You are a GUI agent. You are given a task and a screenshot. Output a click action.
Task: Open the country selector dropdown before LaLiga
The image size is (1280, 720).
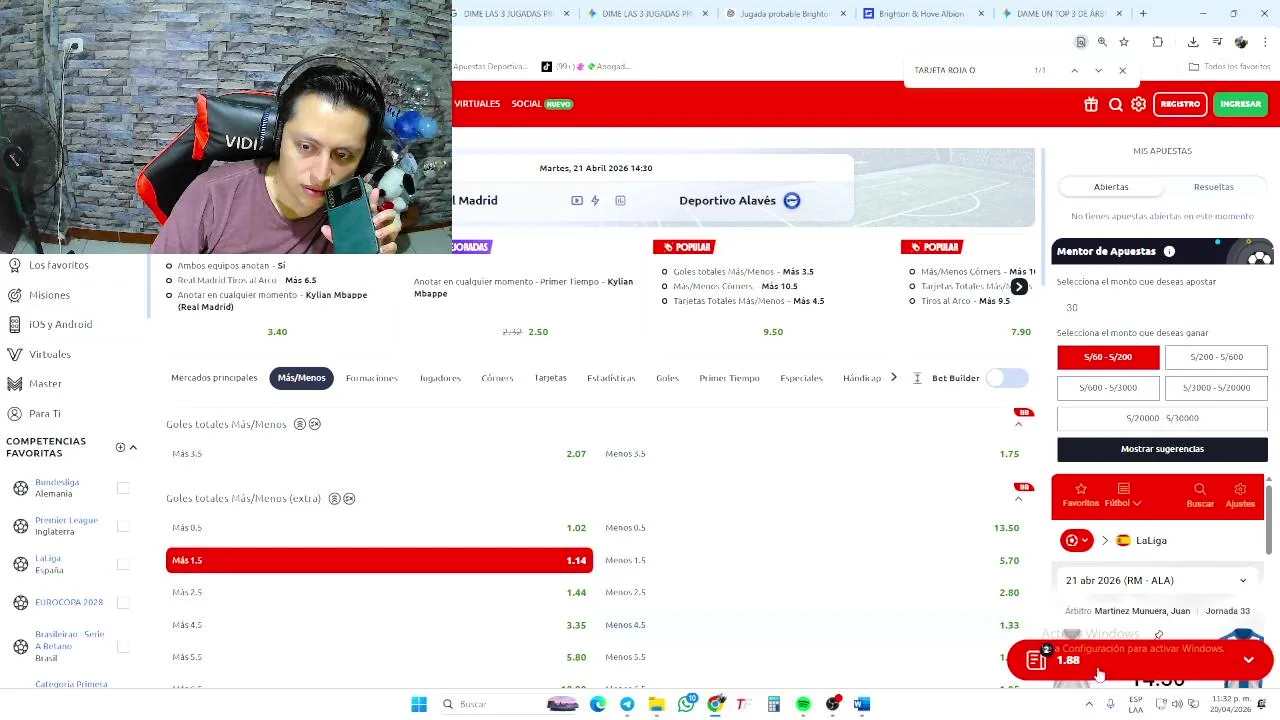[1077, 541]
